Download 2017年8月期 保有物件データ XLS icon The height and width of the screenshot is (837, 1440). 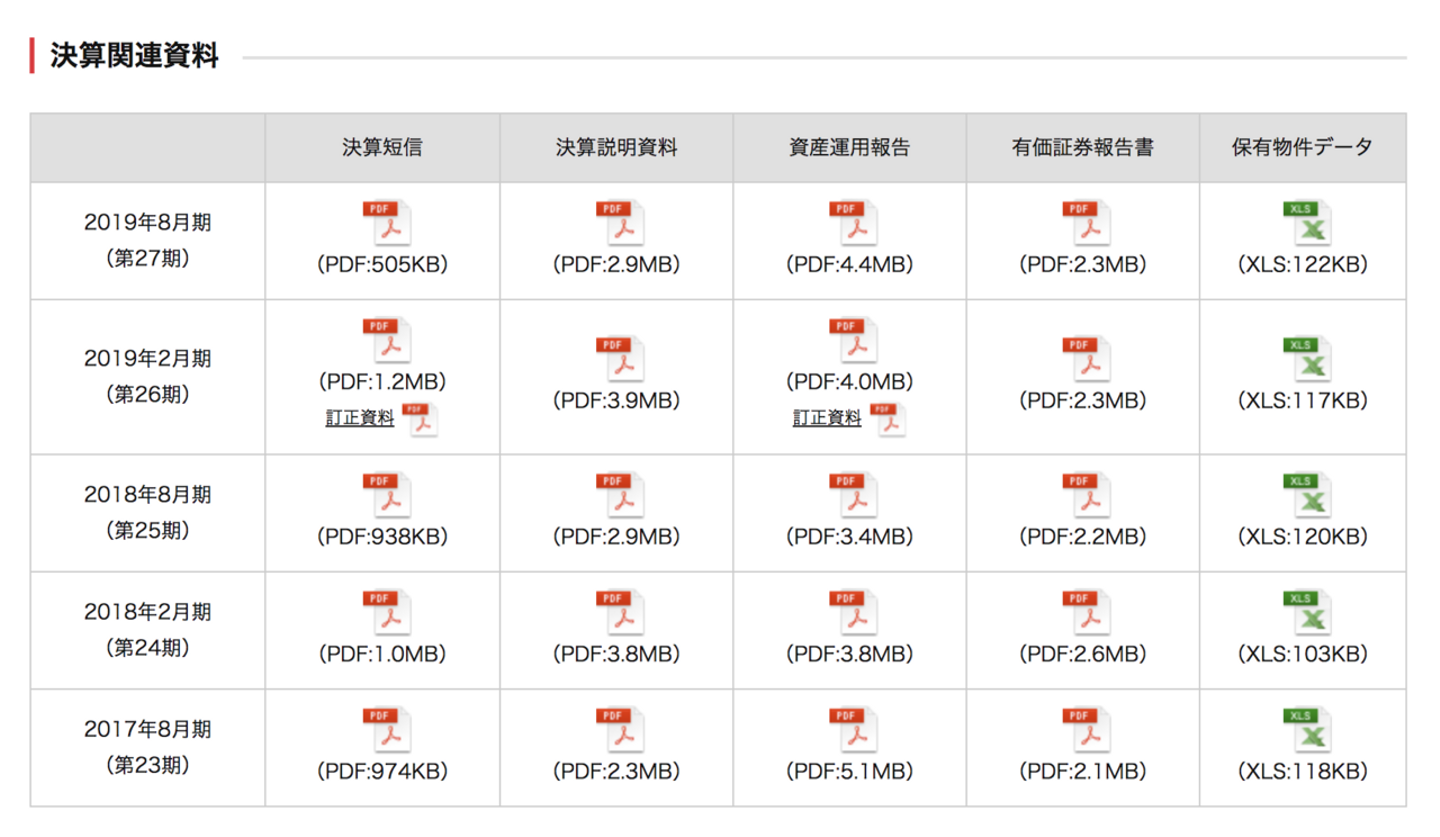point(1306,729)
